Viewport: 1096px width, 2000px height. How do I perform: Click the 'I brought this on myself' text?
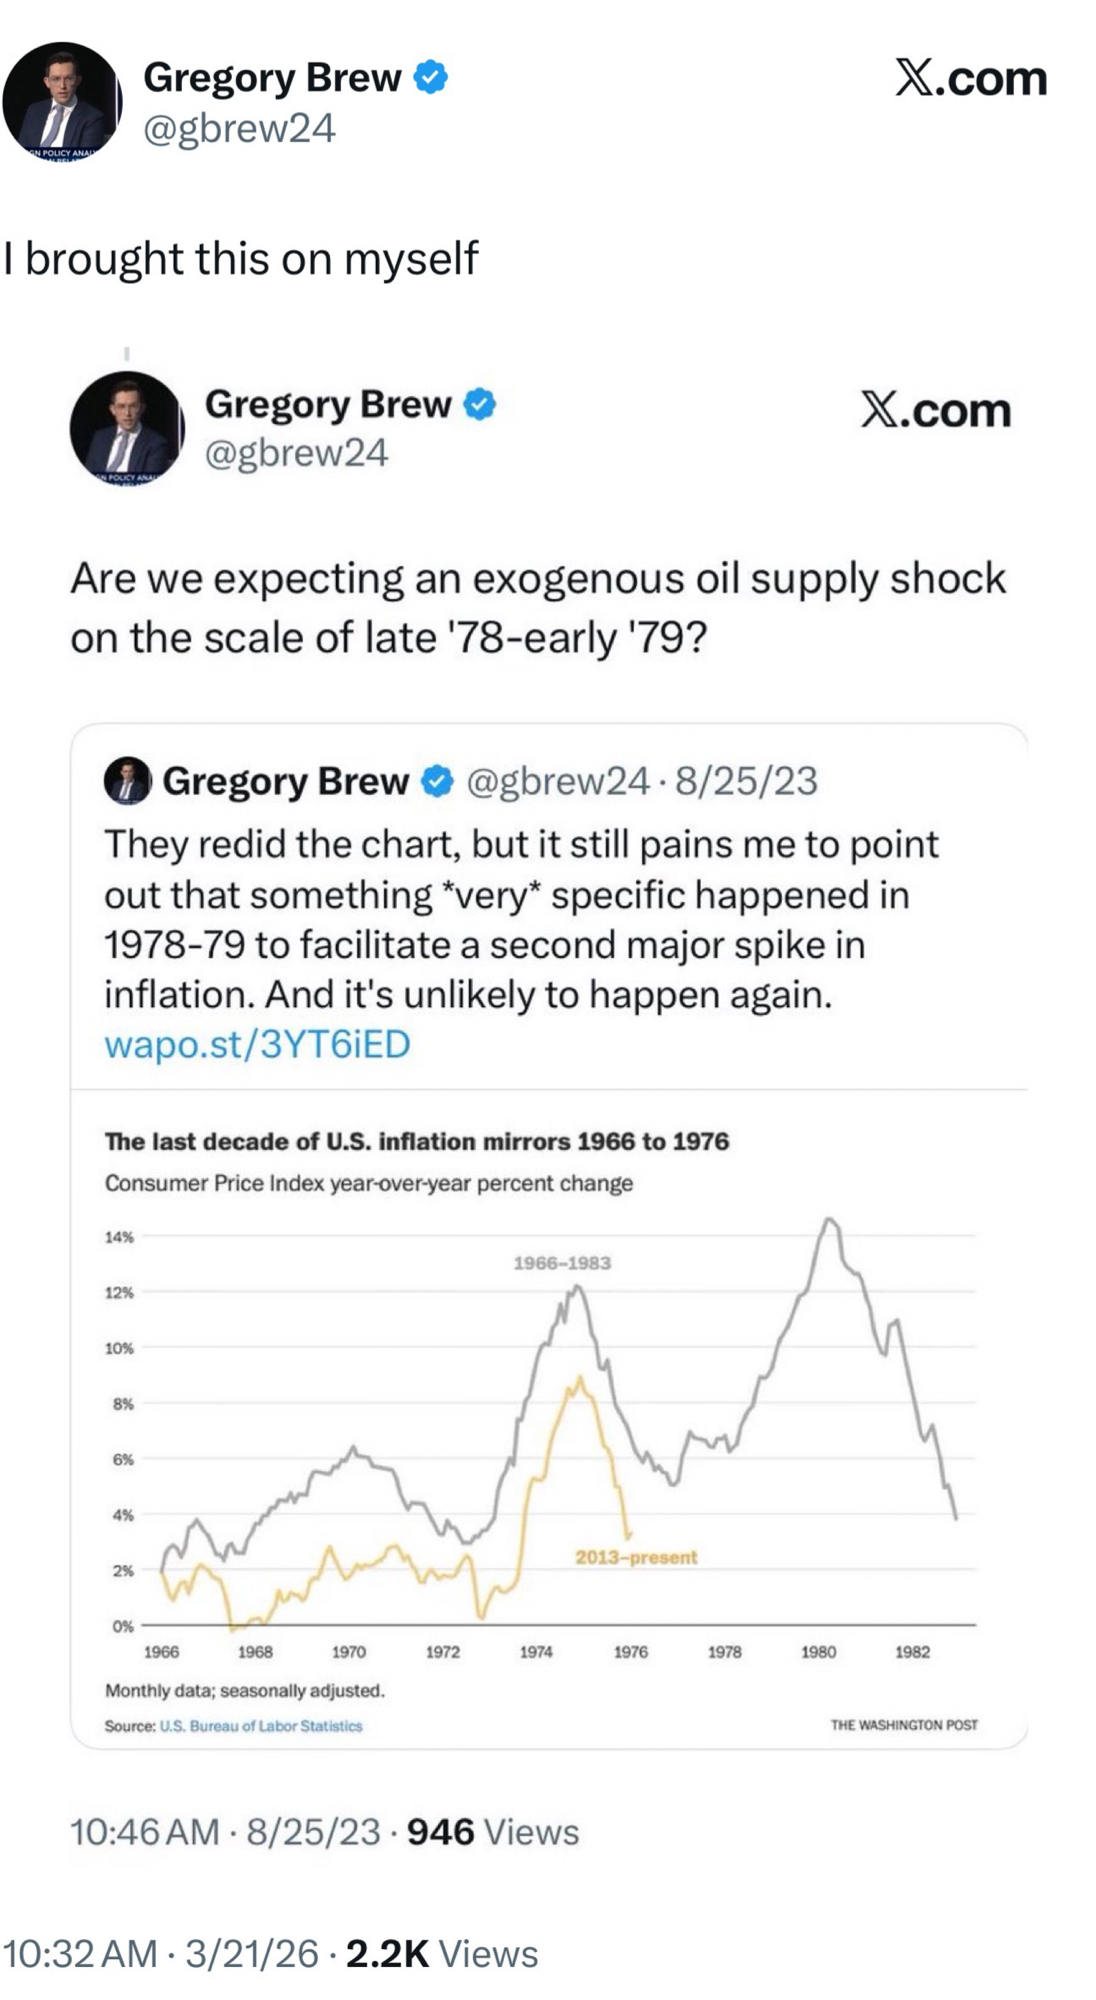240,258
